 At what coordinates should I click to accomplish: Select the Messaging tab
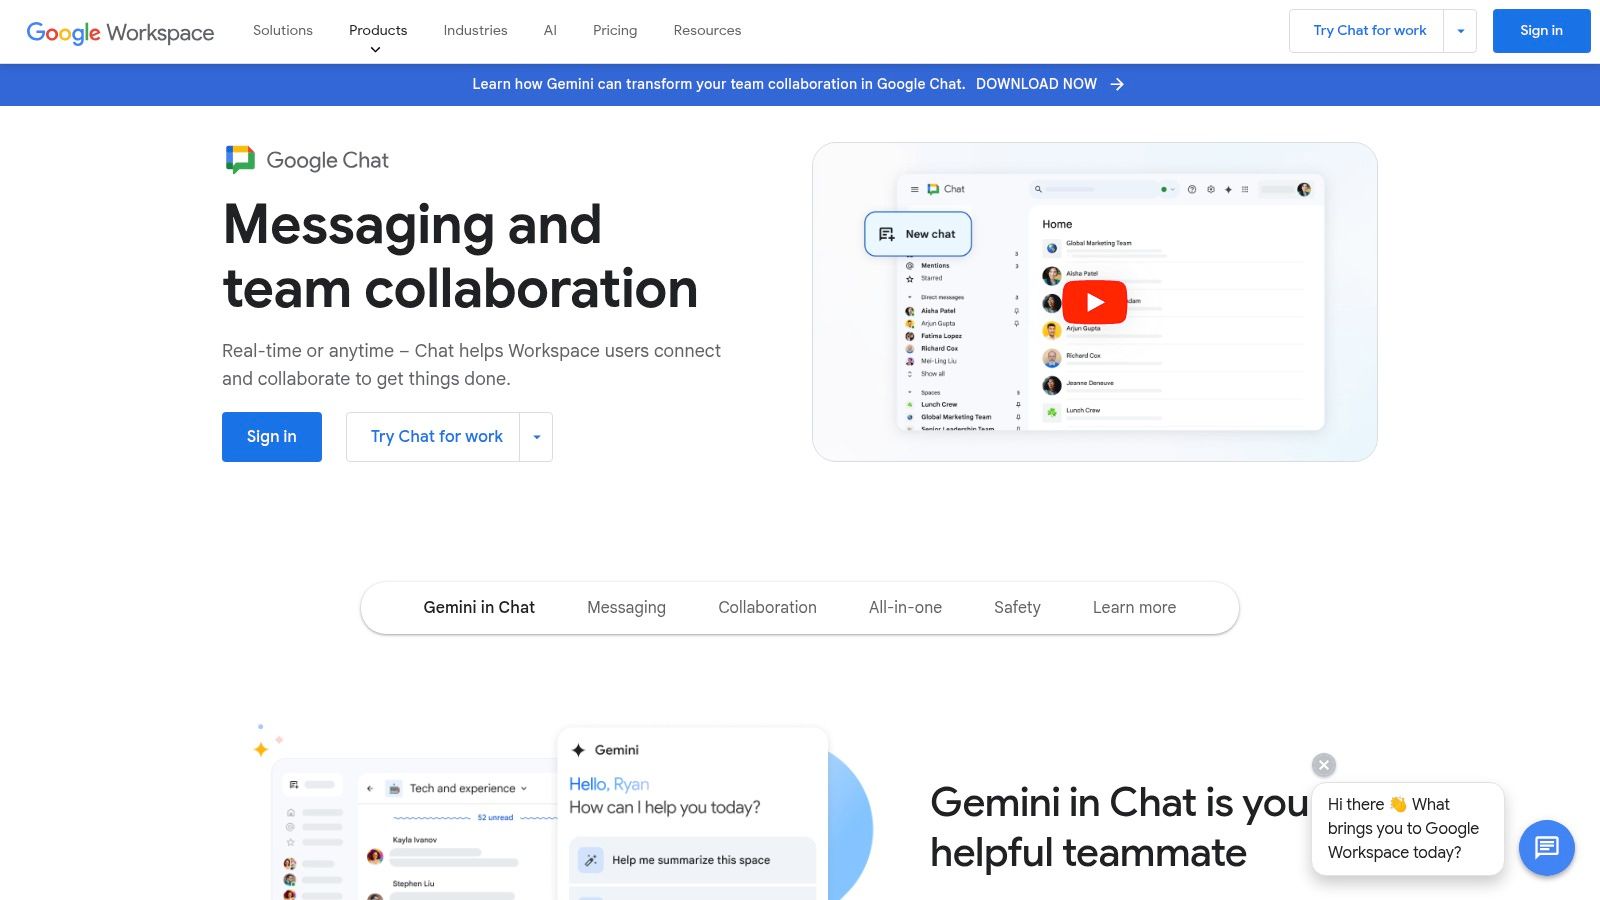click(626, 607)
